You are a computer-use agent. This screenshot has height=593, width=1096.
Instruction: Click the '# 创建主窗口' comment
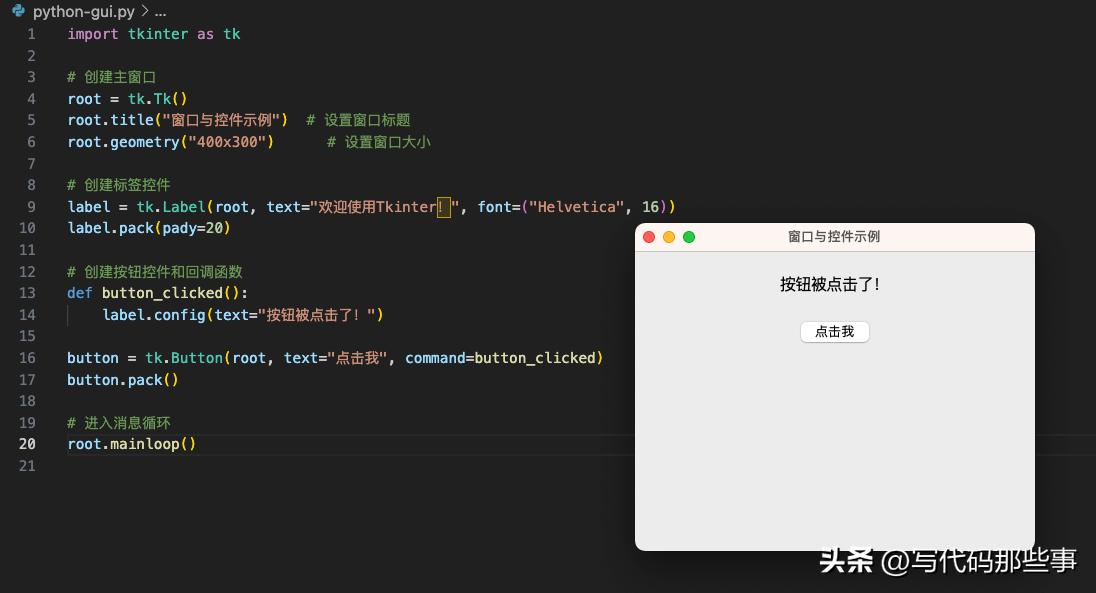click(111, 77)
